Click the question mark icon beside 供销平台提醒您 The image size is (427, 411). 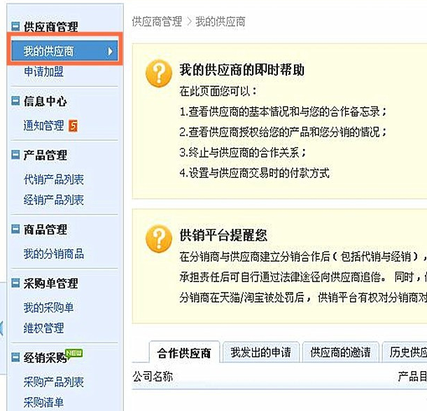coord(159,239)
